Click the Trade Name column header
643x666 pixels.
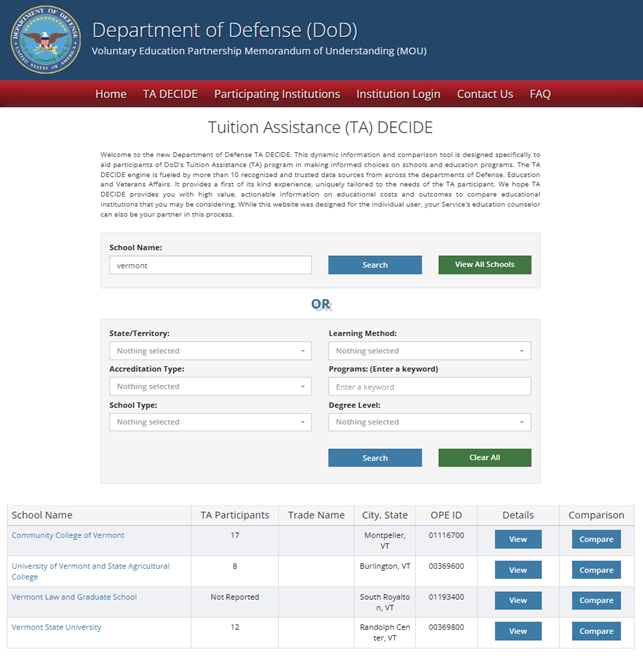point(316,515)
